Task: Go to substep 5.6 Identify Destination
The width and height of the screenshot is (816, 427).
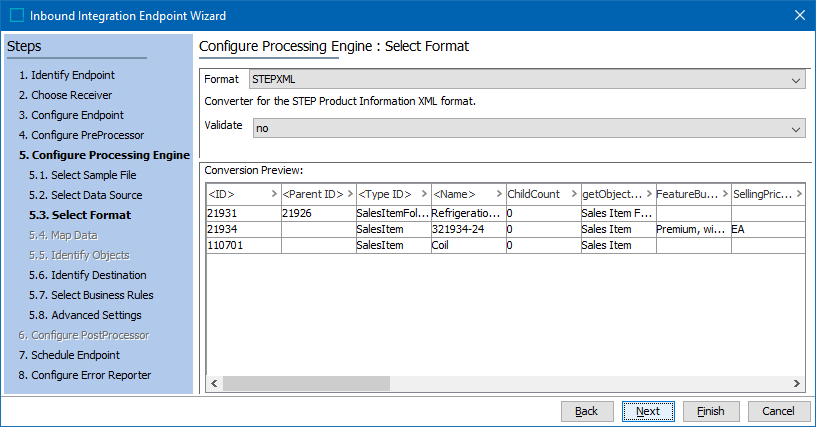Action: (x=87, y=275)
